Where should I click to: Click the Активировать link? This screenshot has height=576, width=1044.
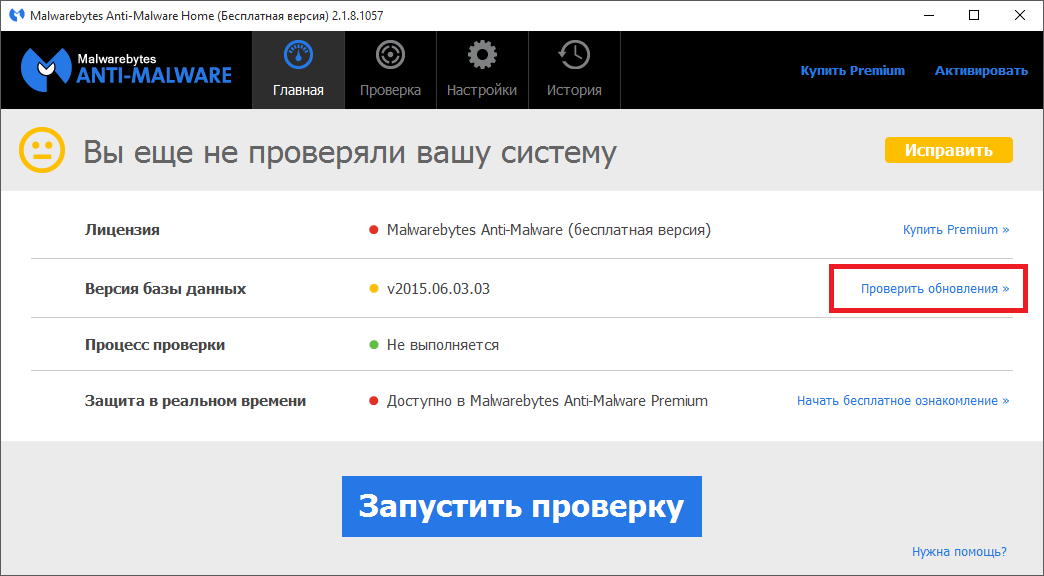tap(981, 71)
